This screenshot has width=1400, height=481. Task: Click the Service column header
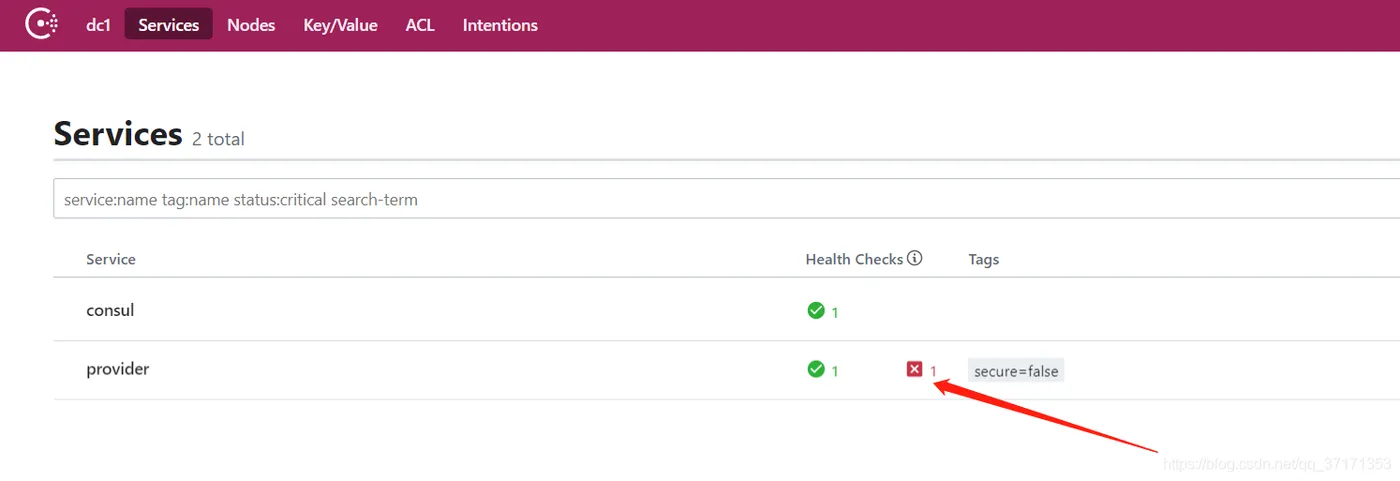tap(111, 259)
